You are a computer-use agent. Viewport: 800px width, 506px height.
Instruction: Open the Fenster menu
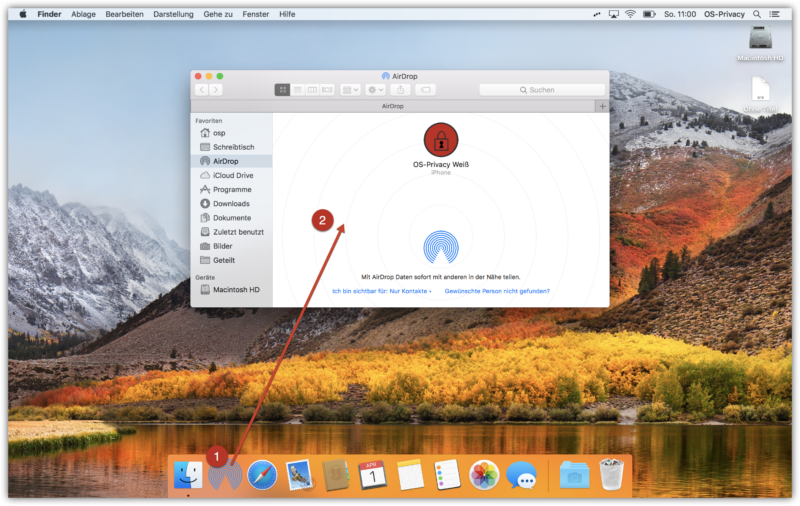[256, 14]
